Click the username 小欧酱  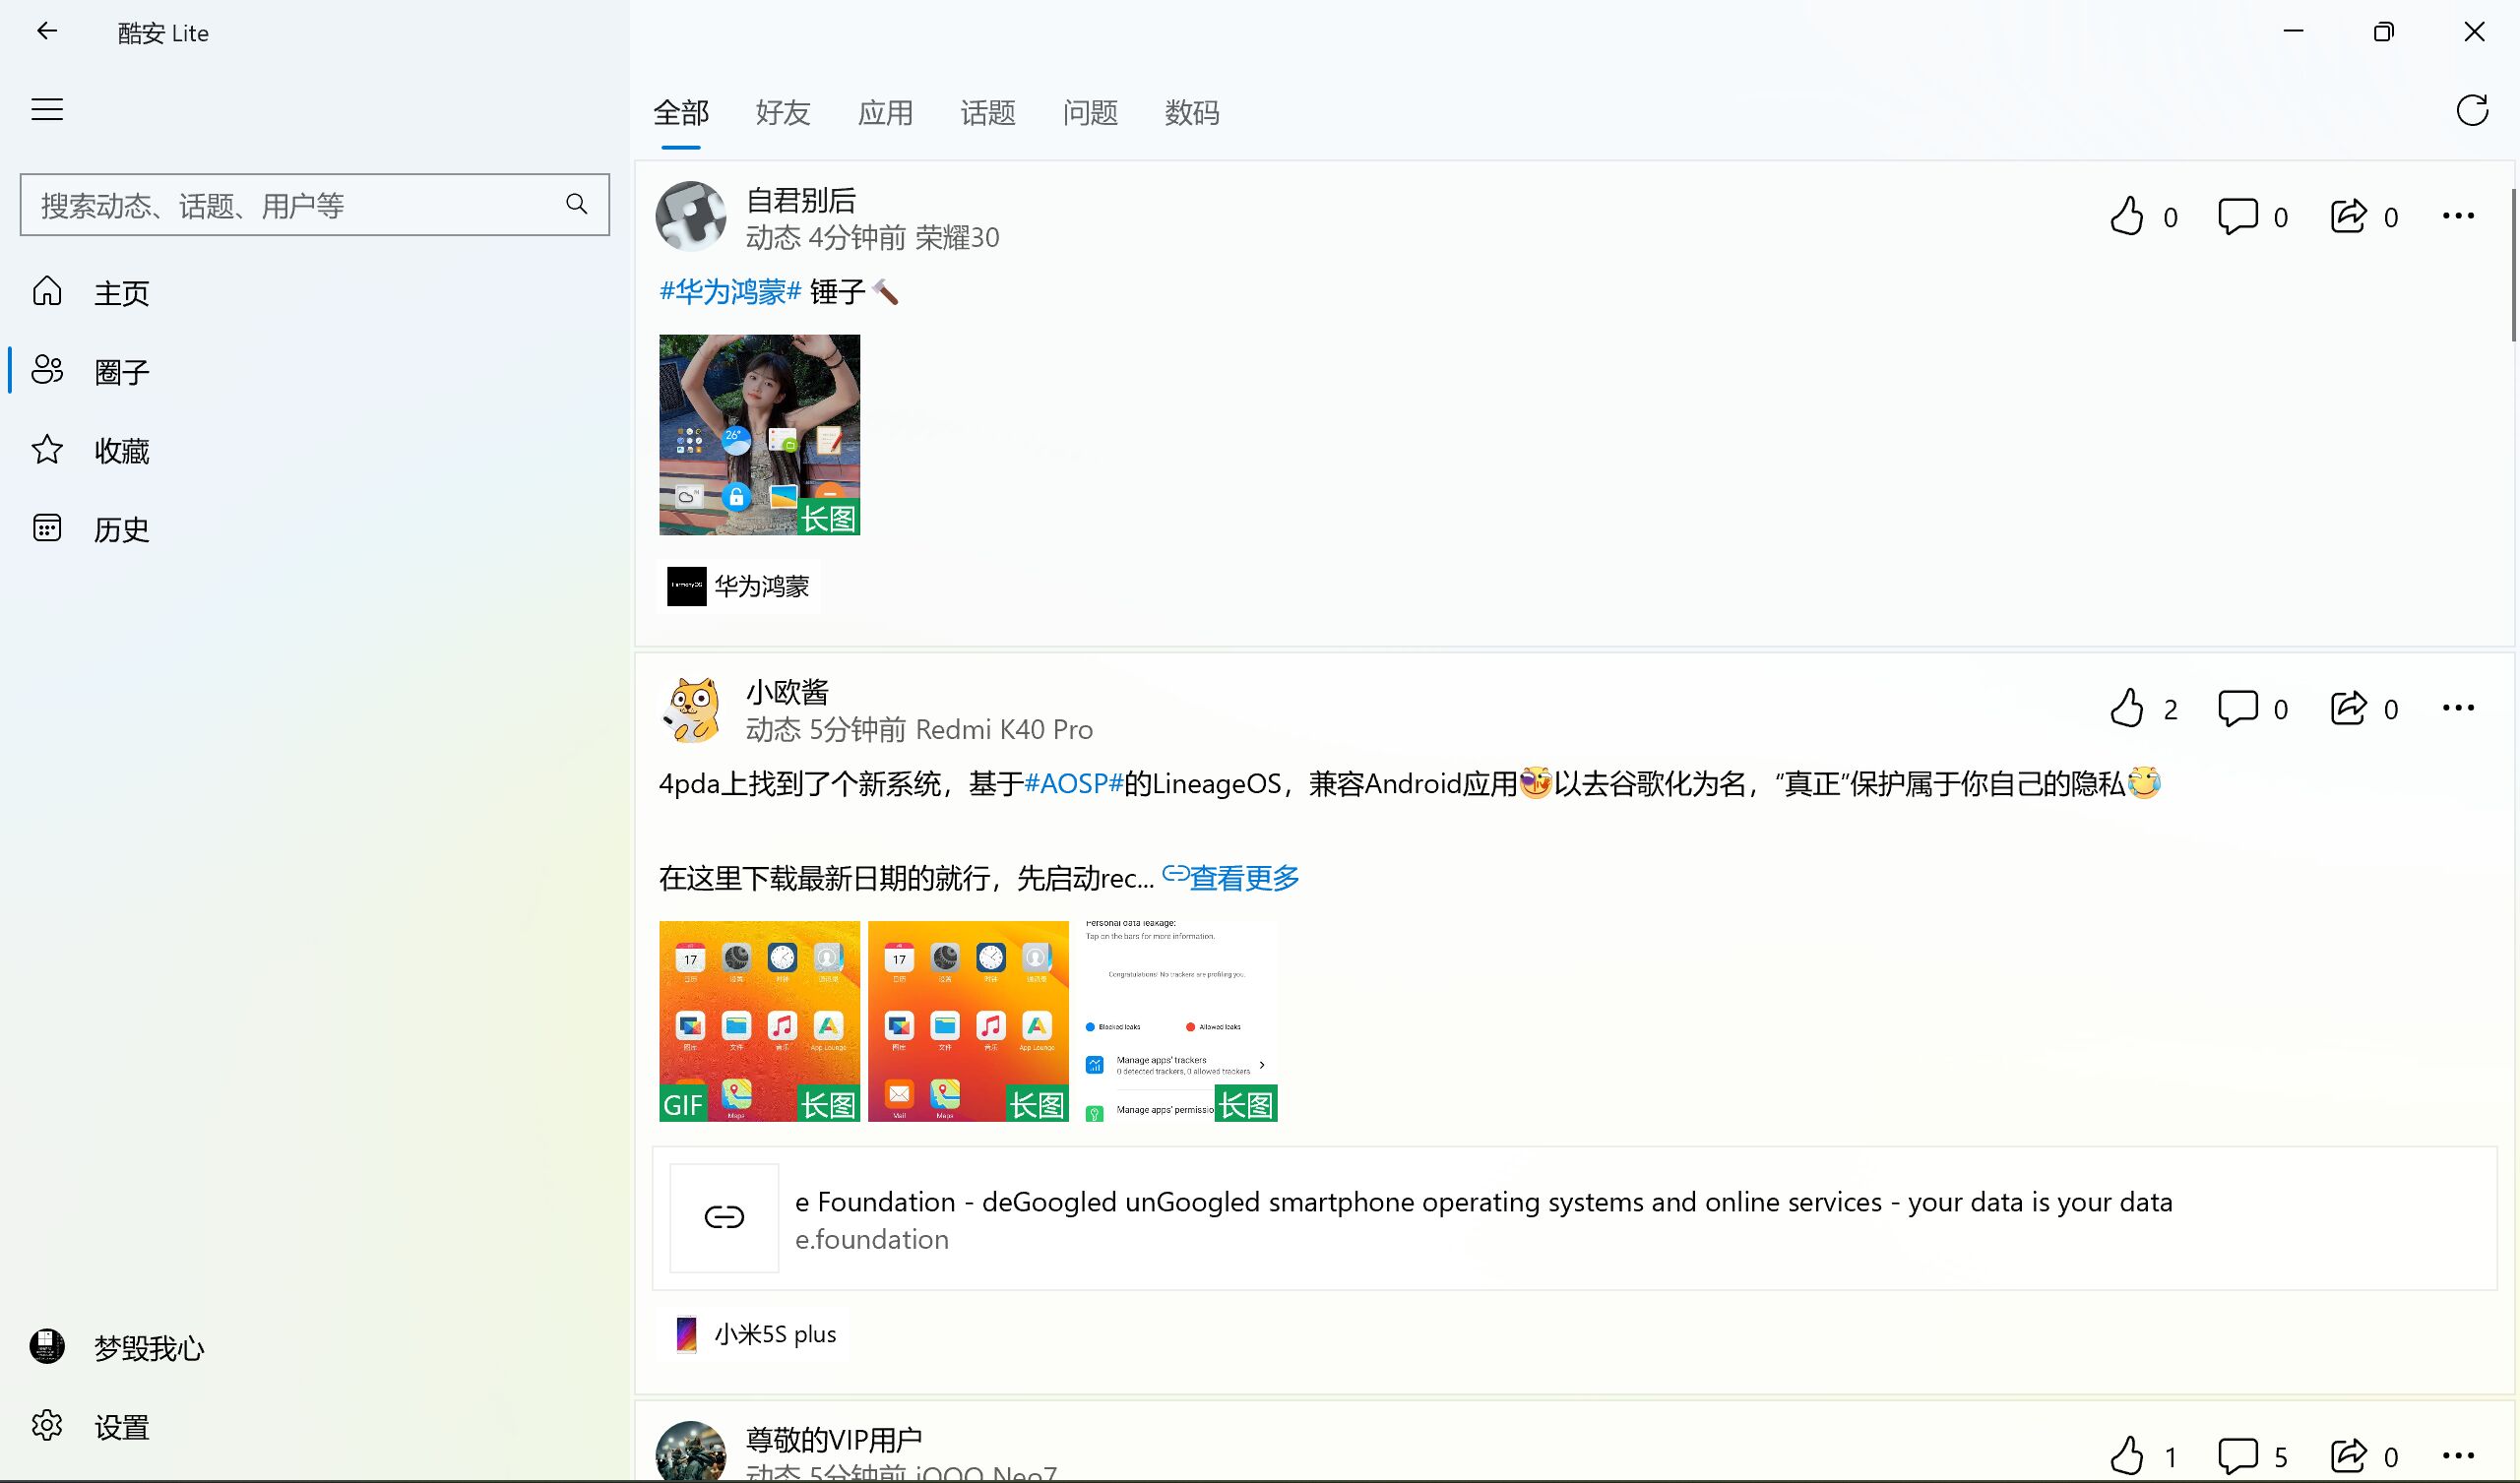click(x=787, y=692)
